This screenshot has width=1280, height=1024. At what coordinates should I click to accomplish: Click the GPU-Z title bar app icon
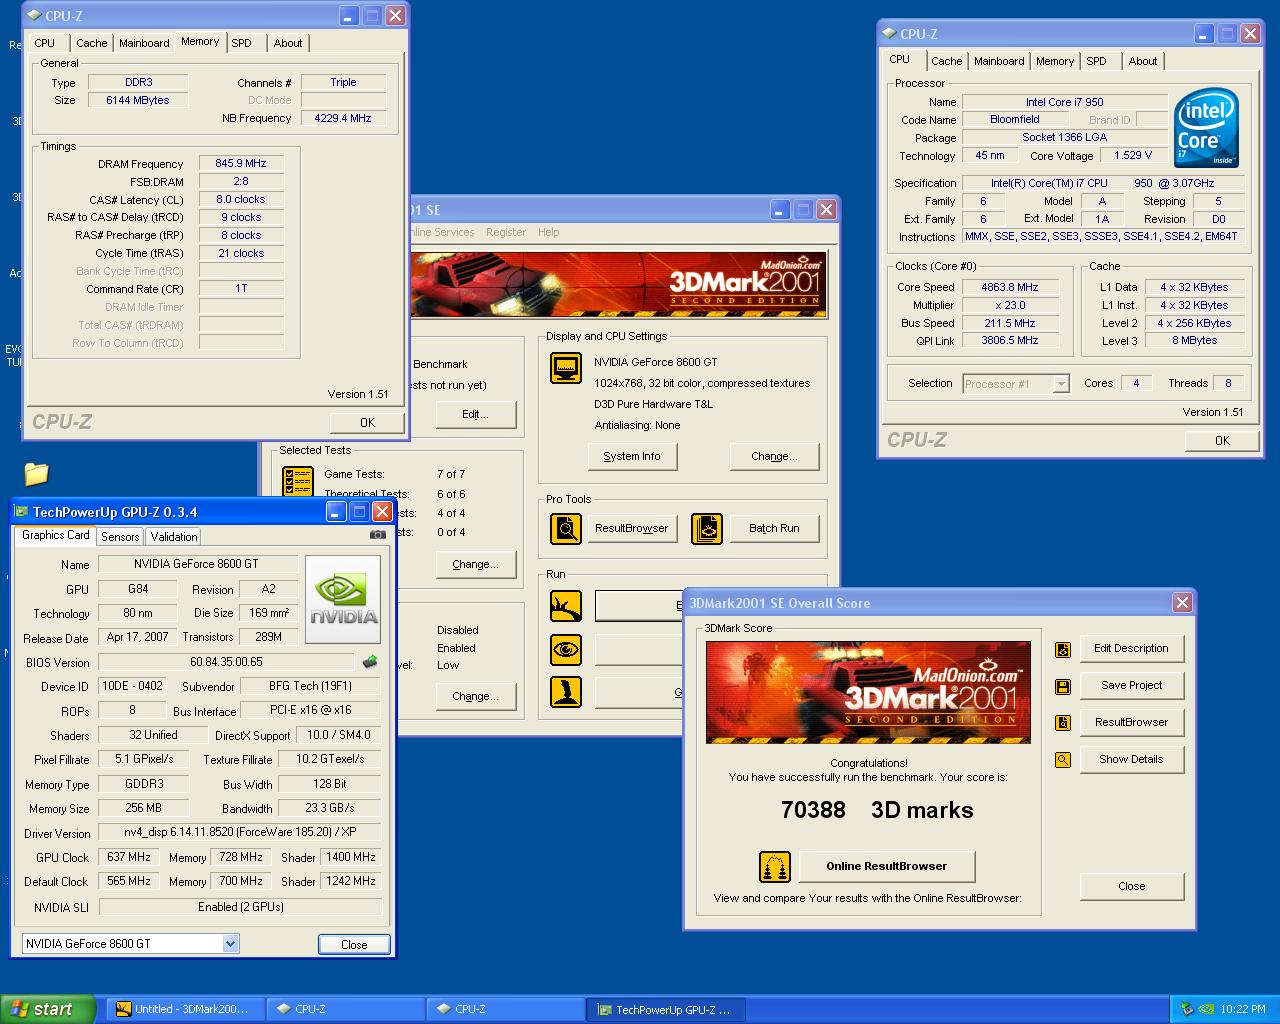[x=21, y=512]
